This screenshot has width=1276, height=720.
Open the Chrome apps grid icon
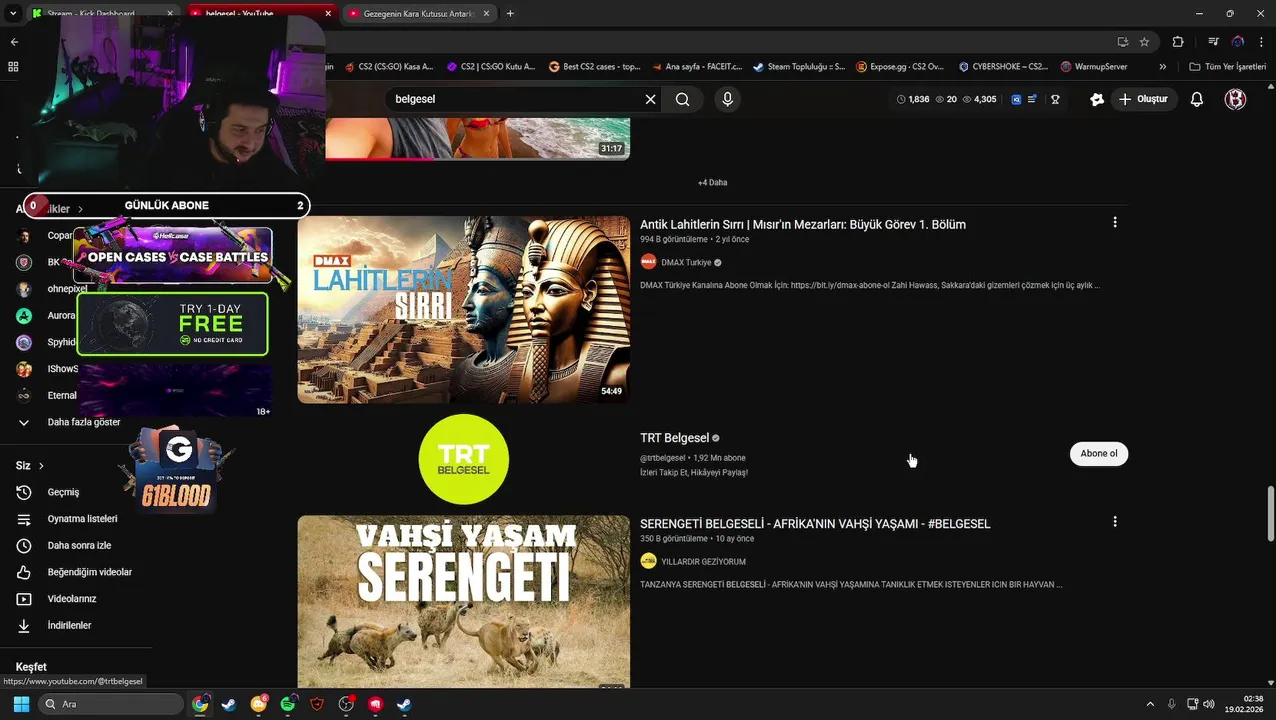pyautogui.click(x=13, y=67)
